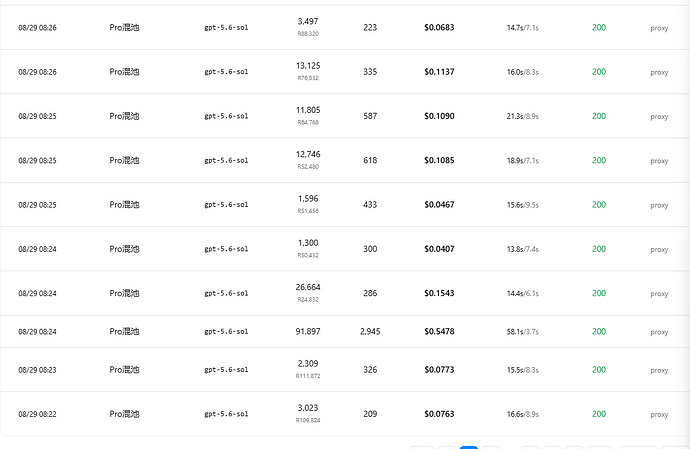Select the R111,872 cached tokens label

pos(308,376)
